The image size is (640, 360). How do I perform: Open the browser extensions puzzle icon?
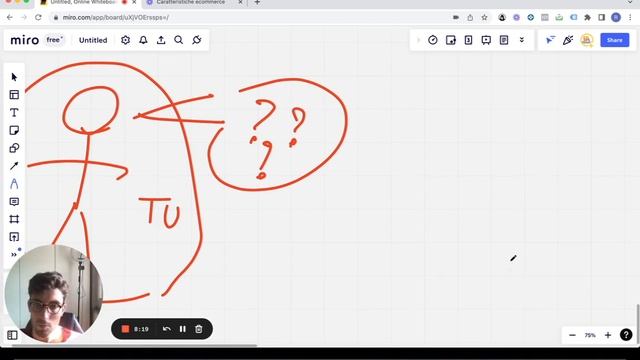pyautogui.click(x=587, y=18)
